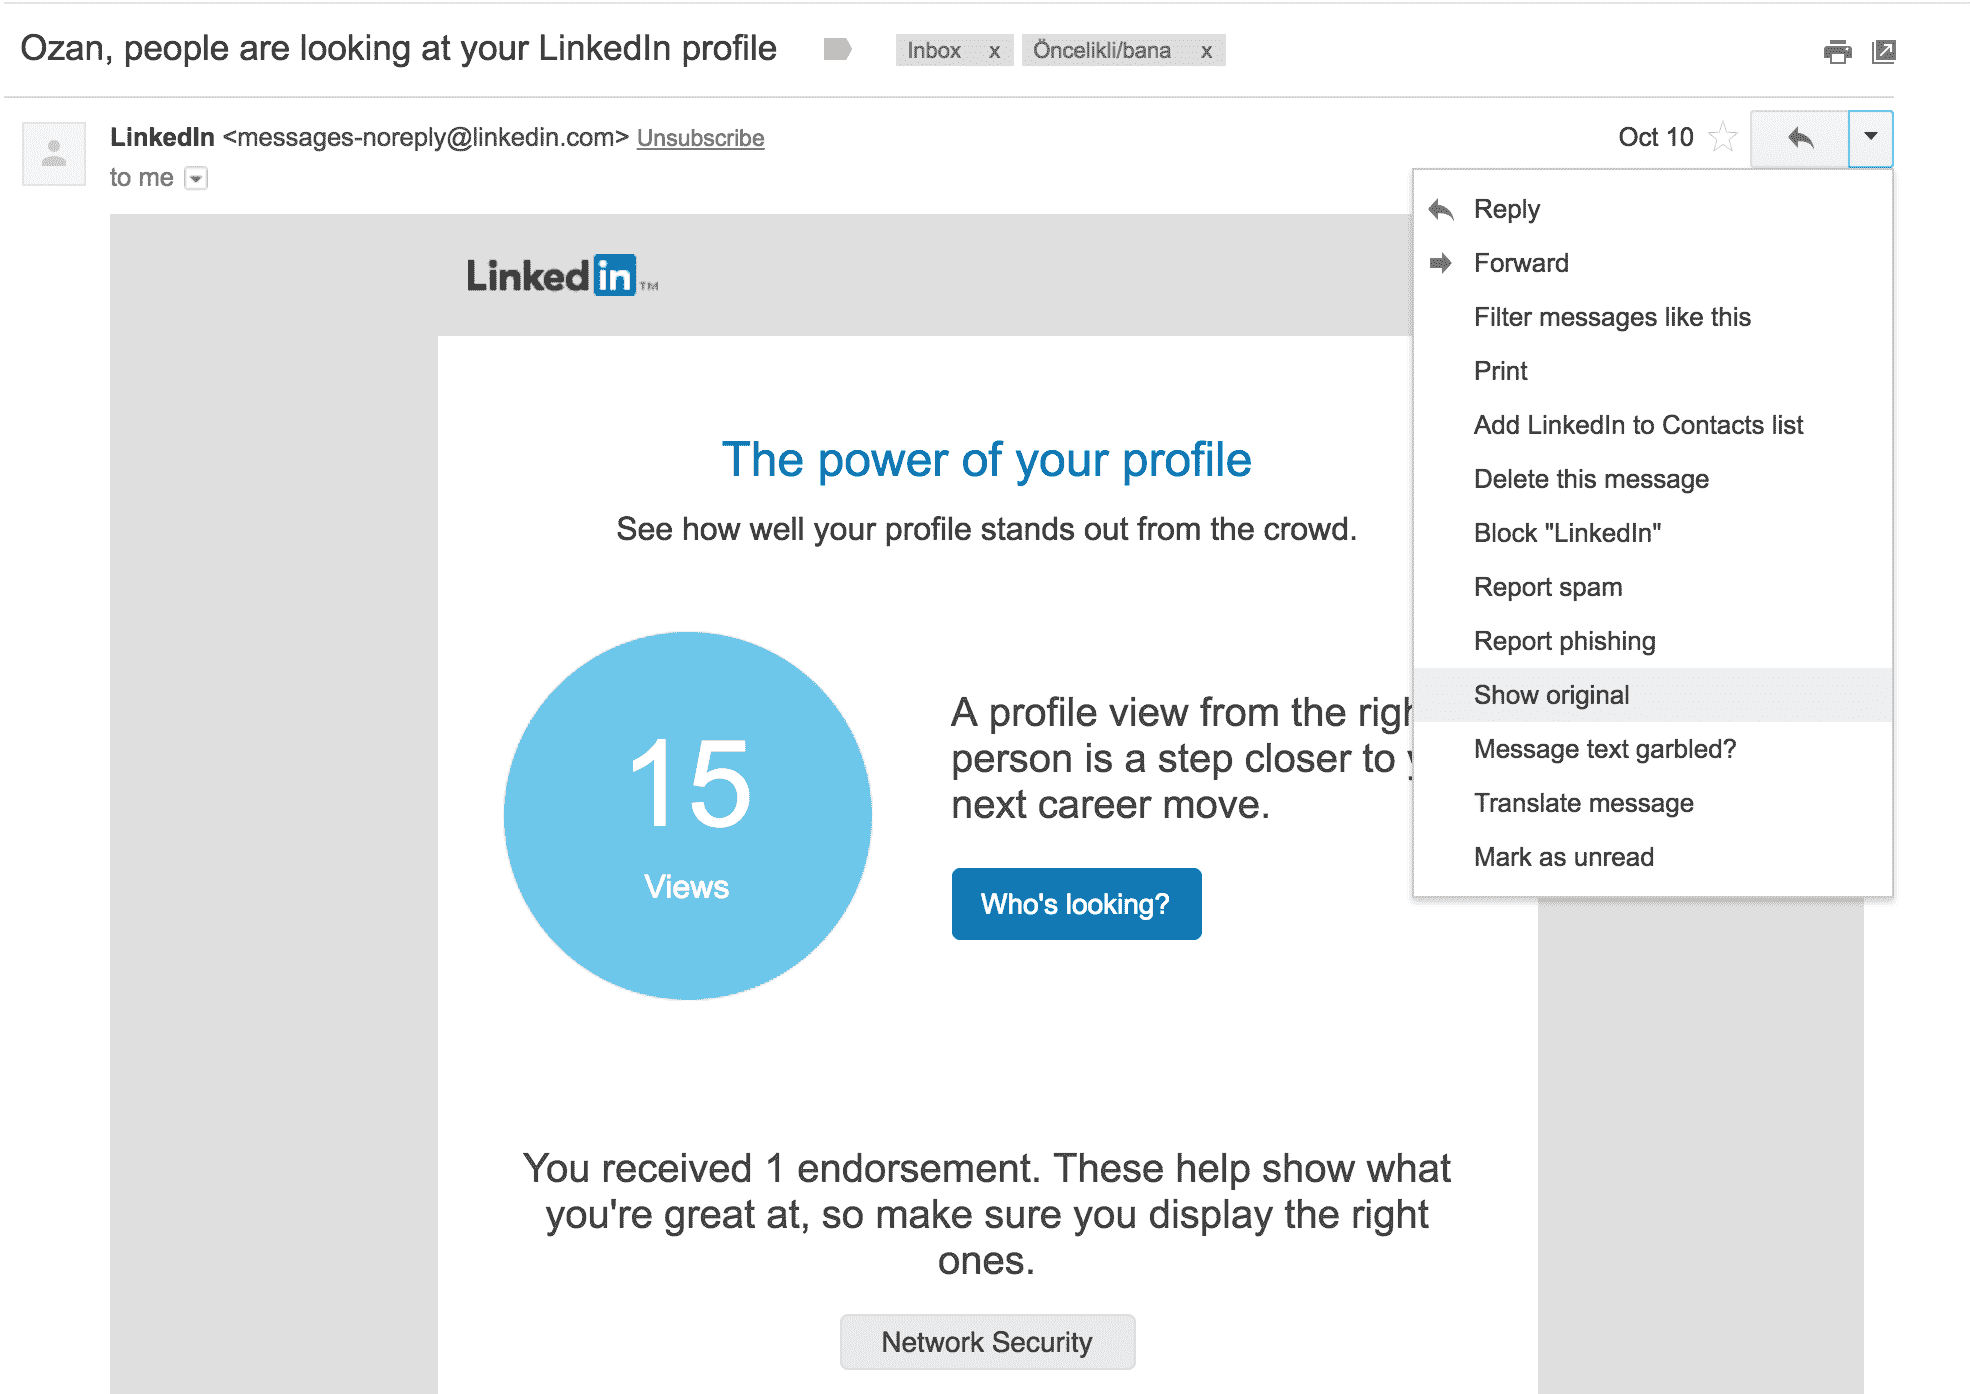Click the importance marker label icon

pyautogui.click(x=837, y=49)
